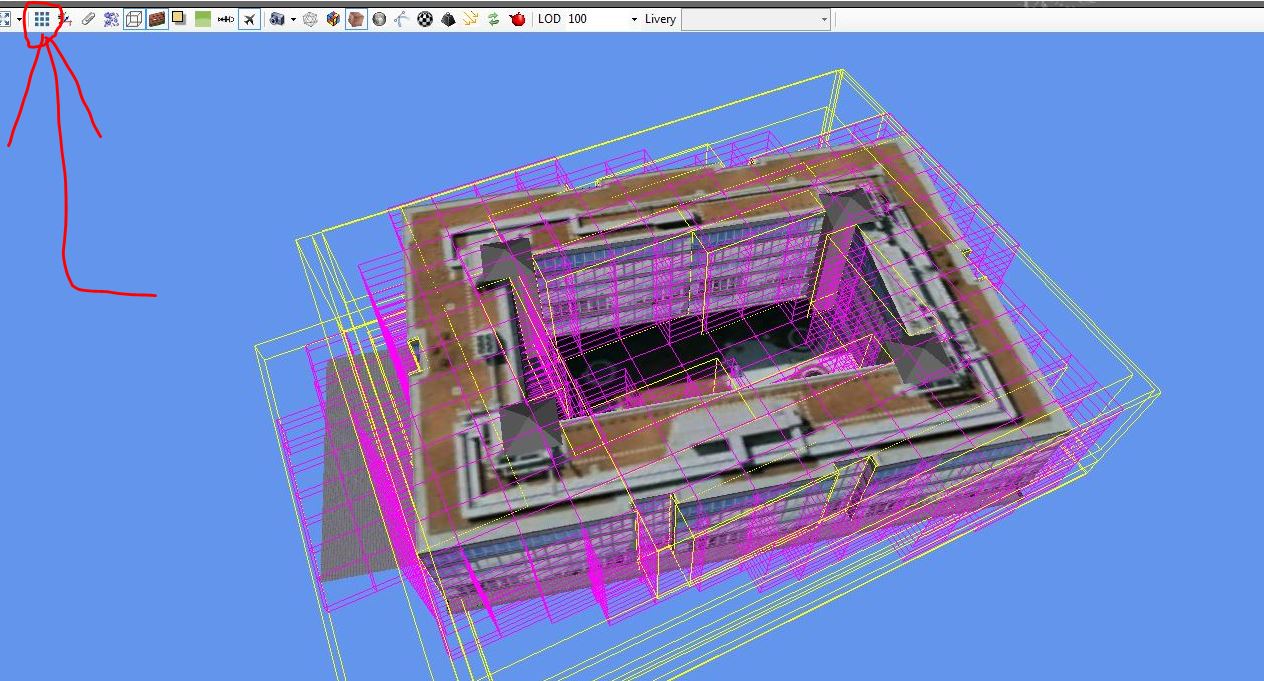The image size is (1264, 681).
Task: Click the red teapot icon
Action: (x=517, y=19)
